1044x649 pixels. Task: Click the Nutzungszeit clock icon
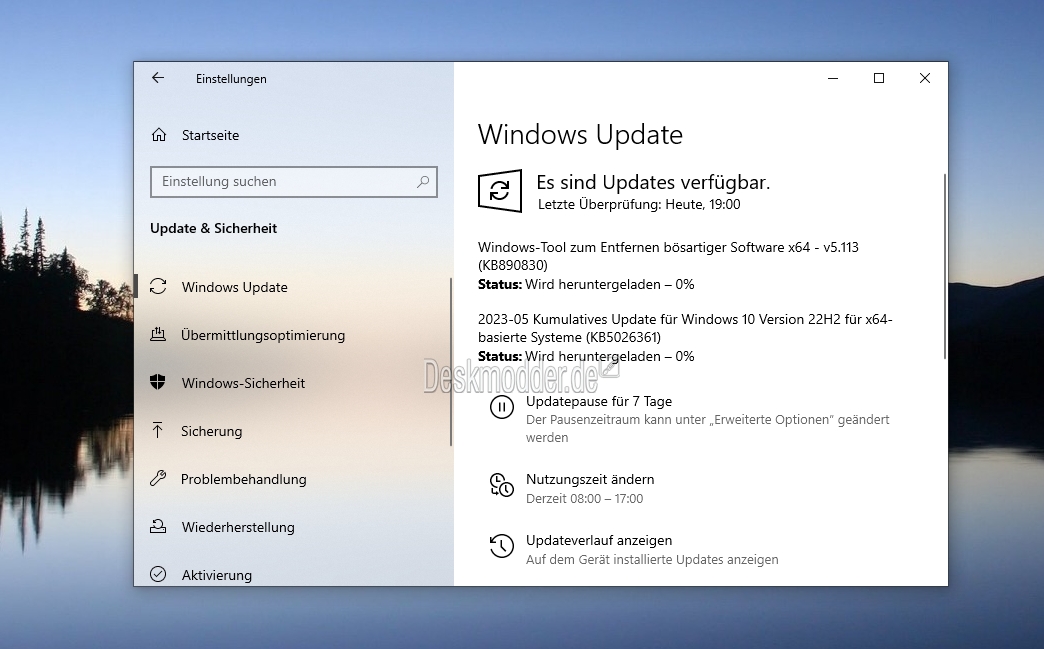click(x=501, y=485)
